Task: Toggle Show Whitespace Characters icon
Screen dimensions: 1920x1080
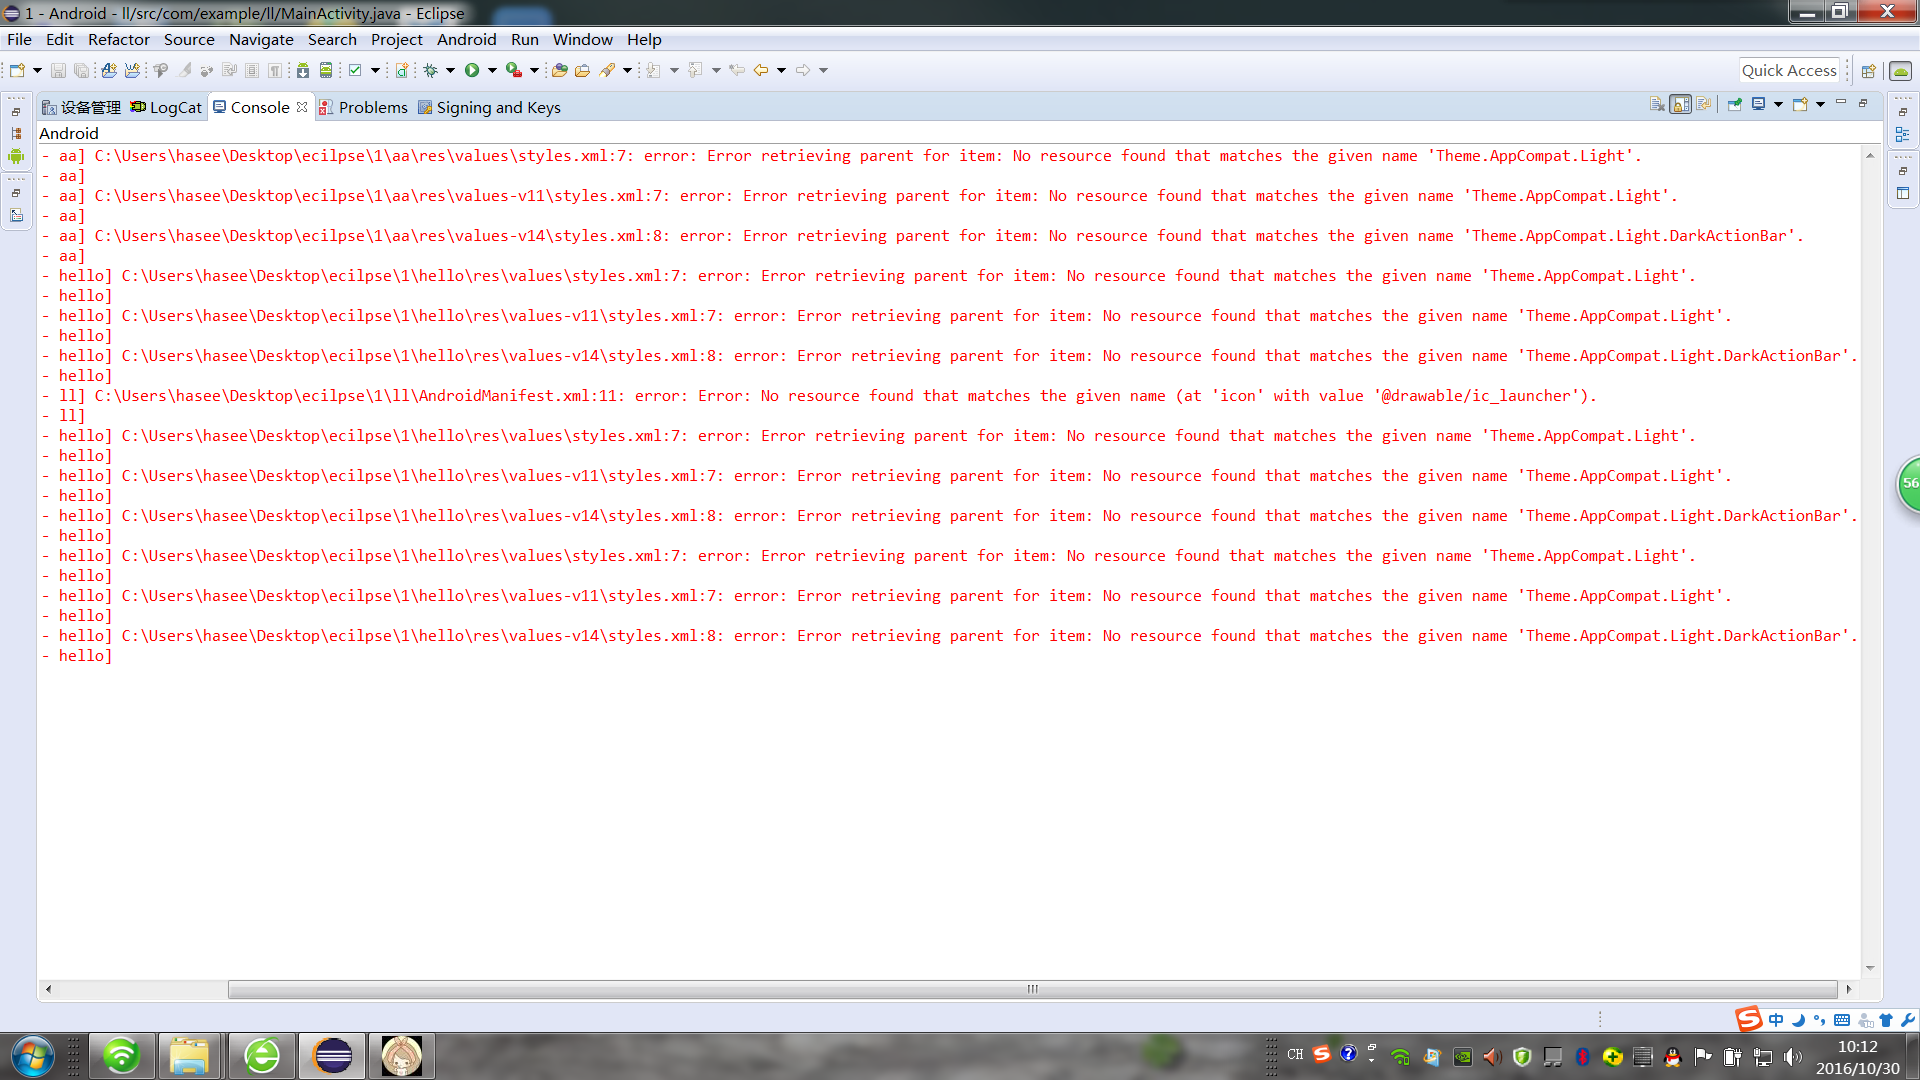Action: click(275, 70)
